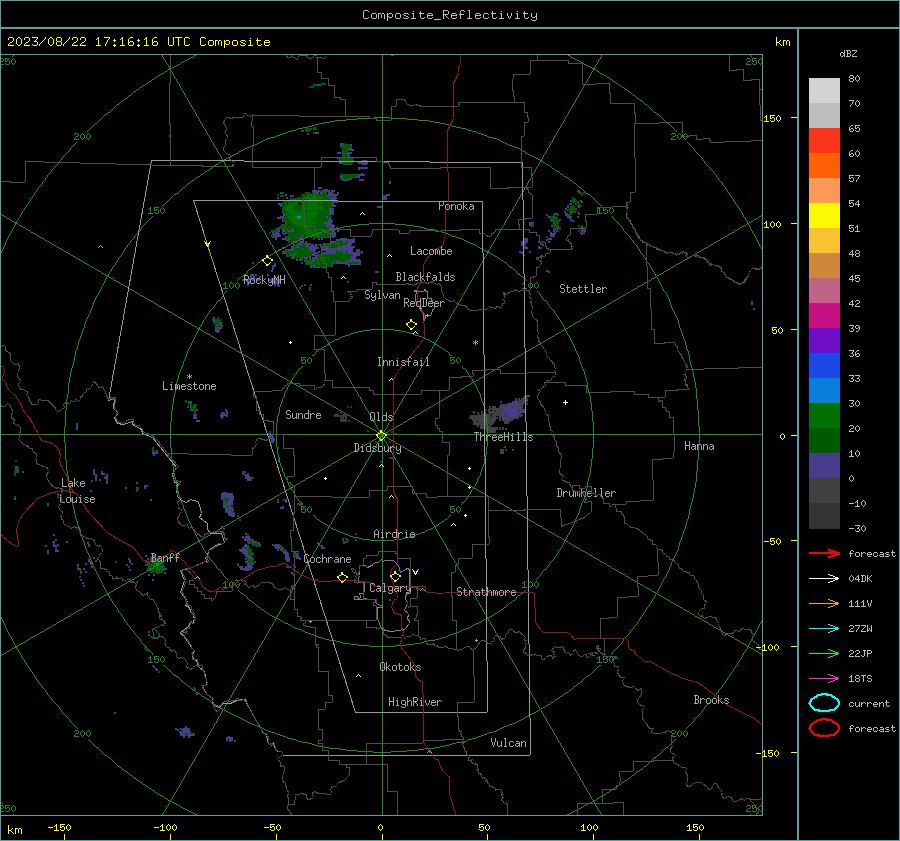Click the Olds town label
Viewport: 900px width, 841px height.
pos(381,417)
